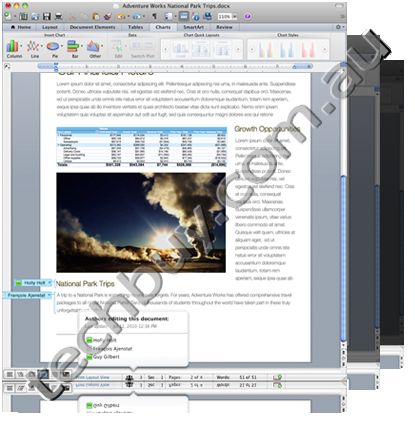Insert a Pie chart
The height and width of the screenshot is (430, 415).
(x=54, y=49)
